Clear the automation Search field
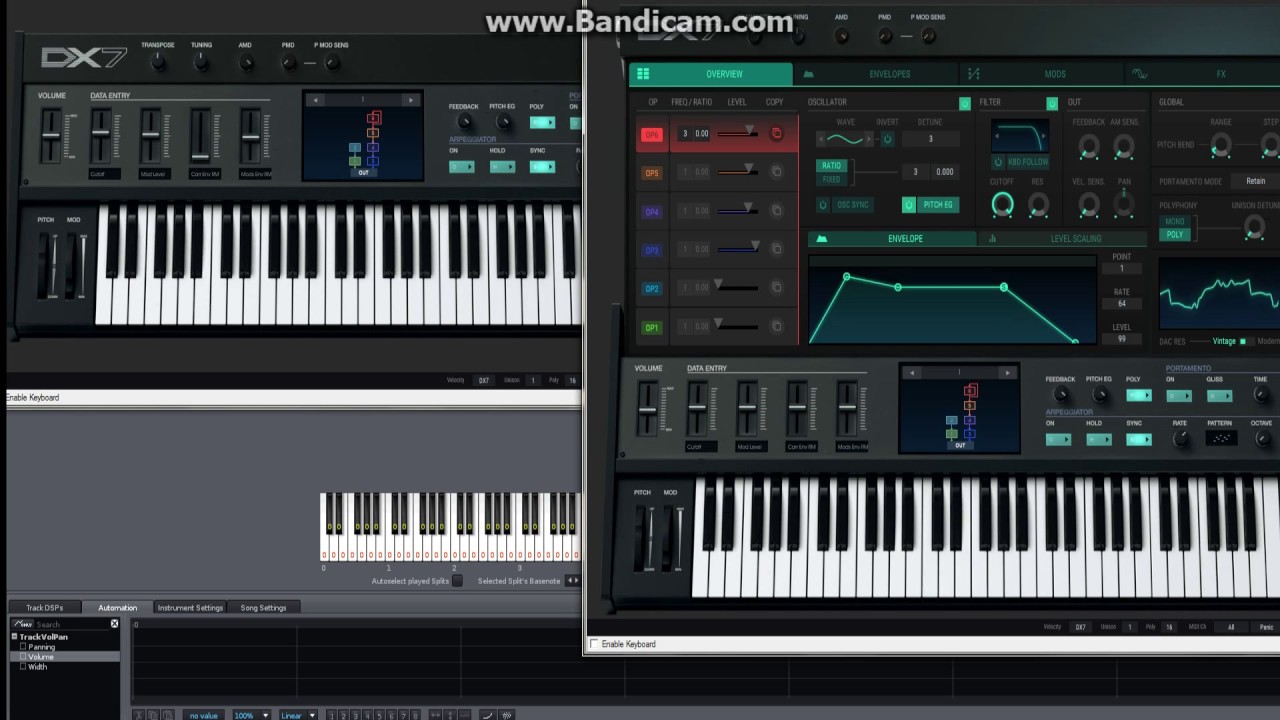The image size is (1280, 720). [114, 624]
